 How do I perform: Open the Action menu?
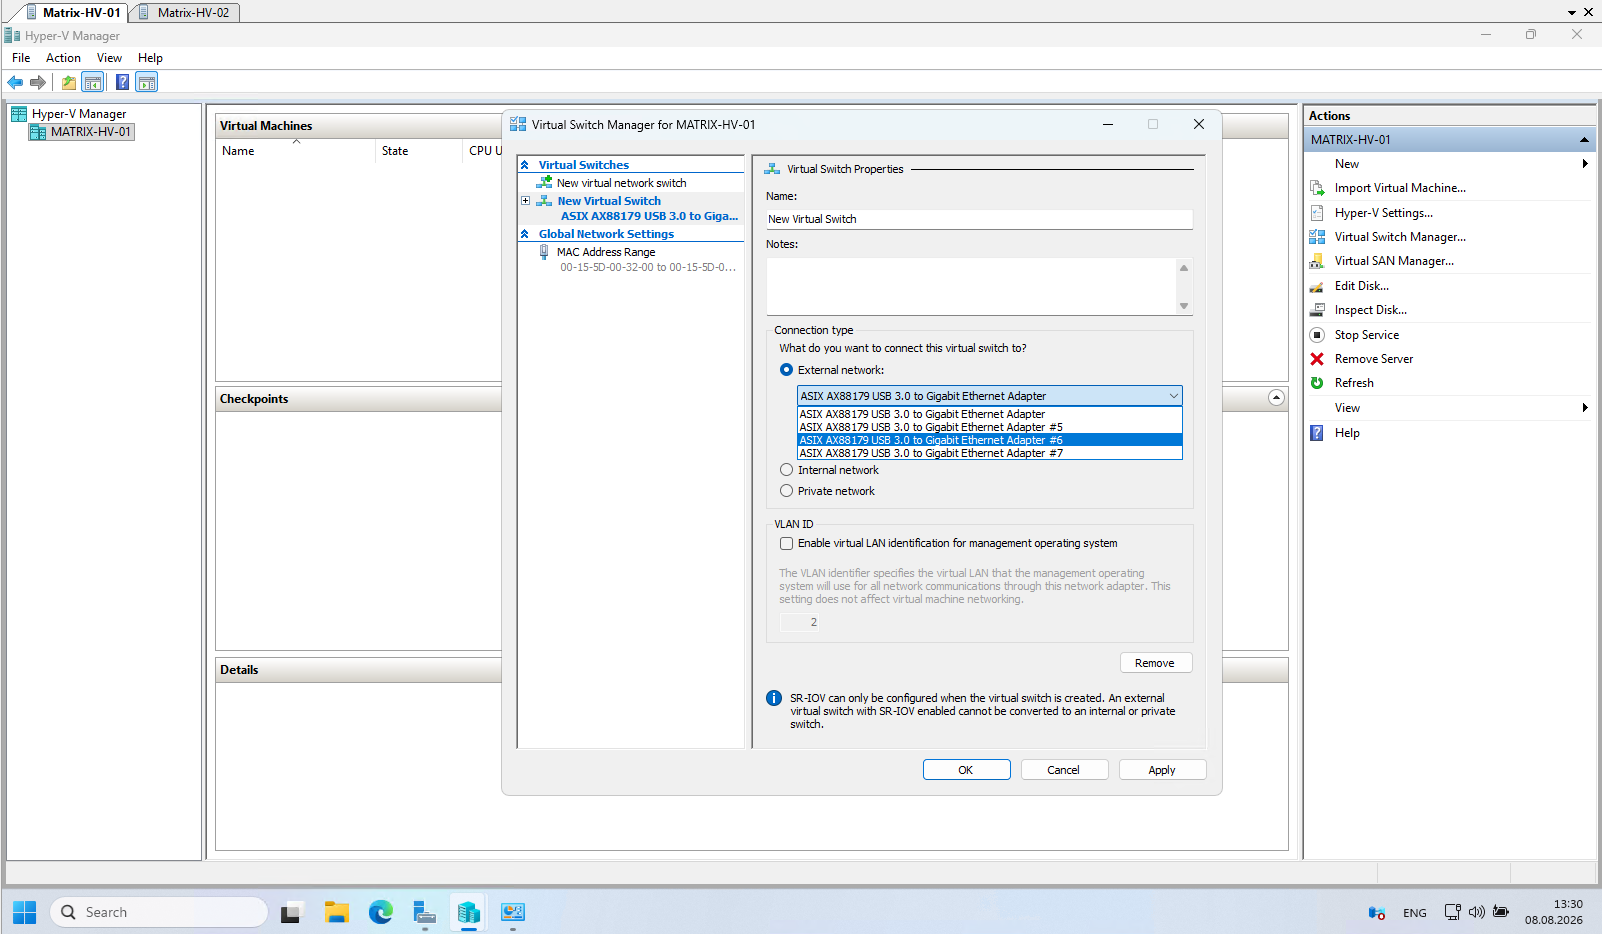point(63,58)
